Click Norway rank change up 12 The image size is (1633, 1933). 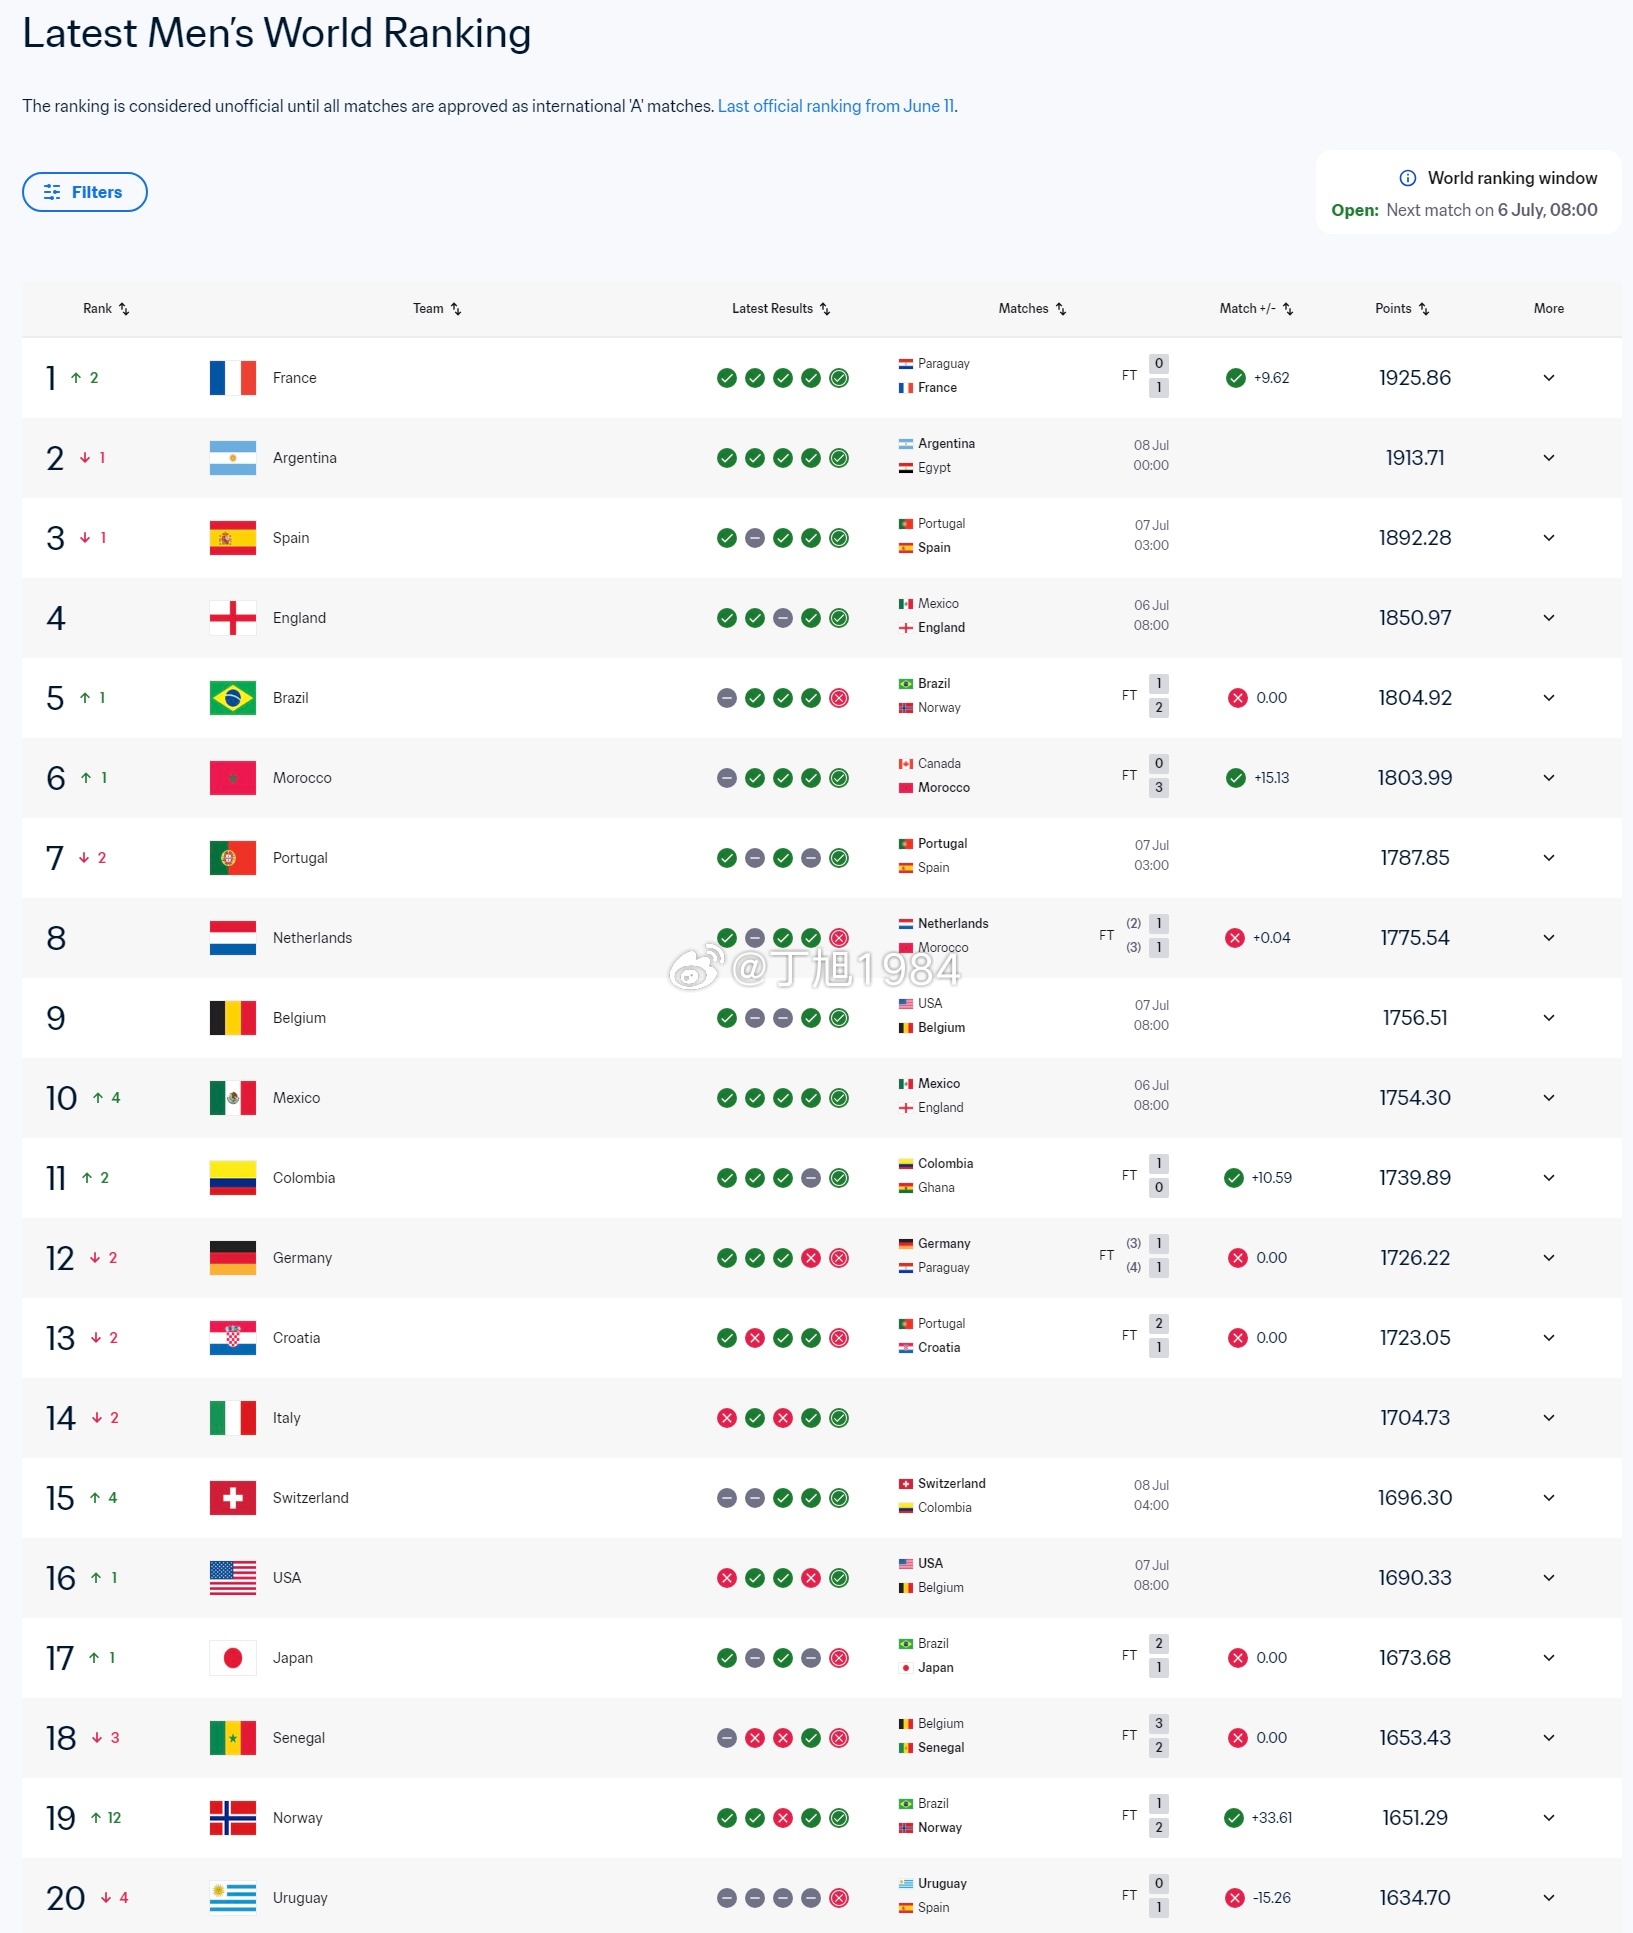[x=105, y=1818]
